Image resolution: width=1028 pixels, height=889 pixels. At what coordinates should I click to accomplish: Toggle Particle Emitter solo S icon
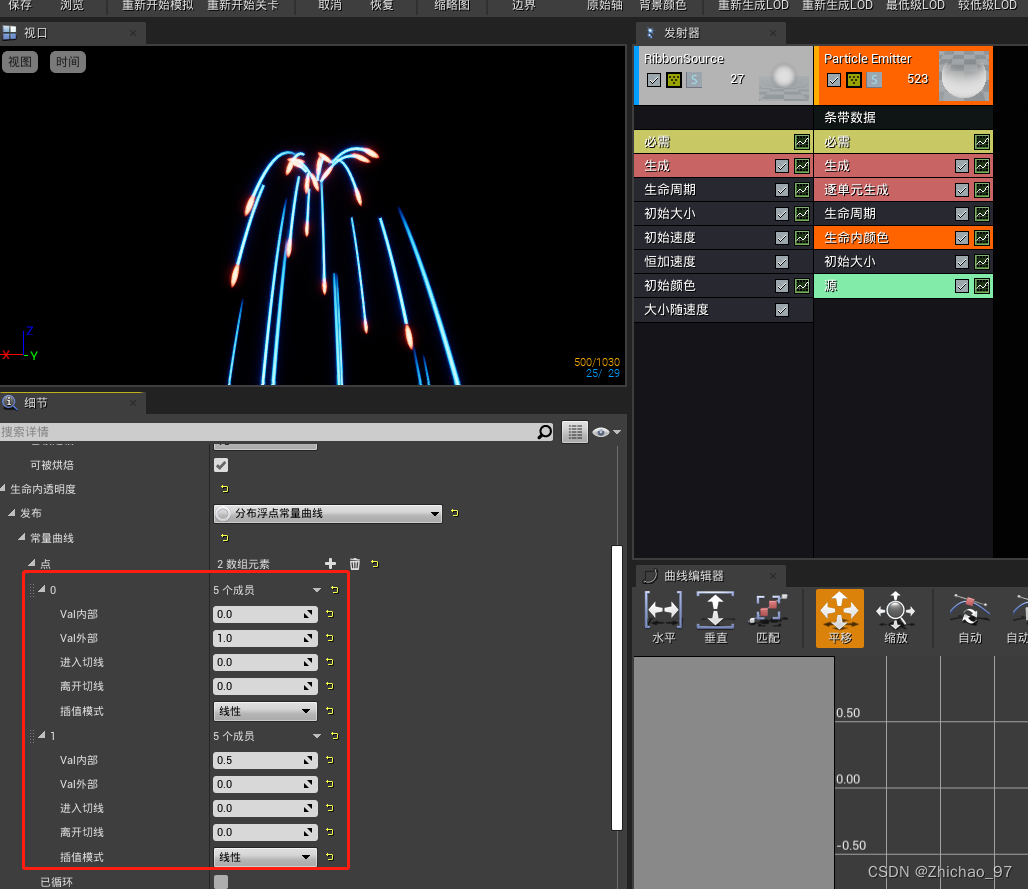874,80
